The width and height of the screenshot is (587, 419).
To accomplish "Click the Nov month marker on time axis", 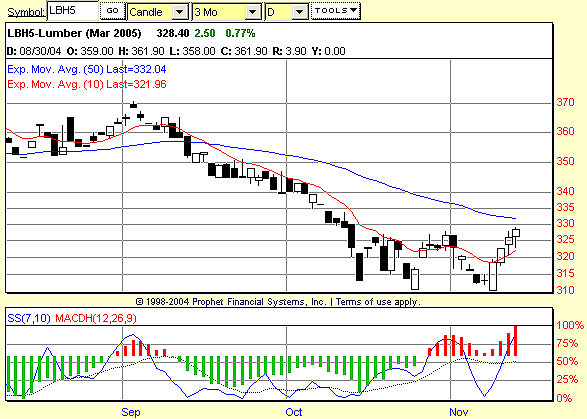I will coord(458,412).
